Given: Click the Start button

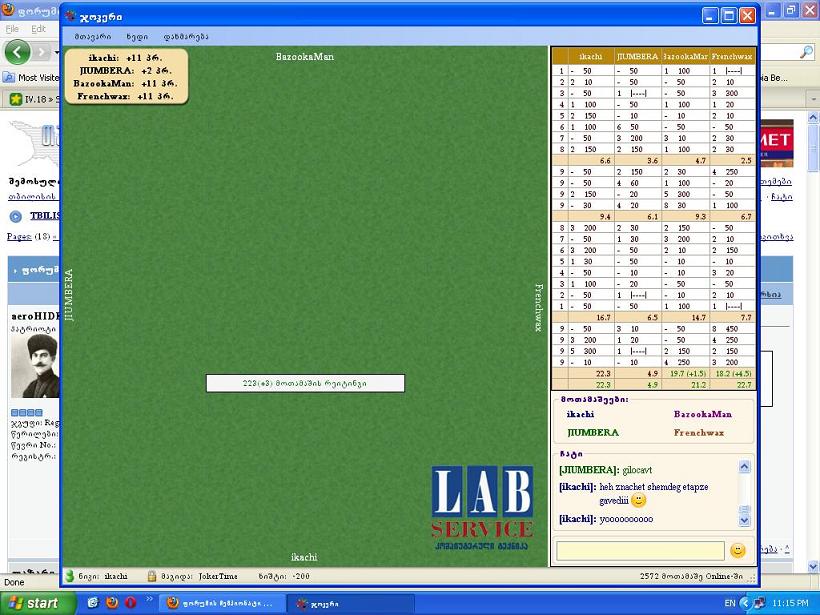Looking at the screenshot, I should click(38, 603).
